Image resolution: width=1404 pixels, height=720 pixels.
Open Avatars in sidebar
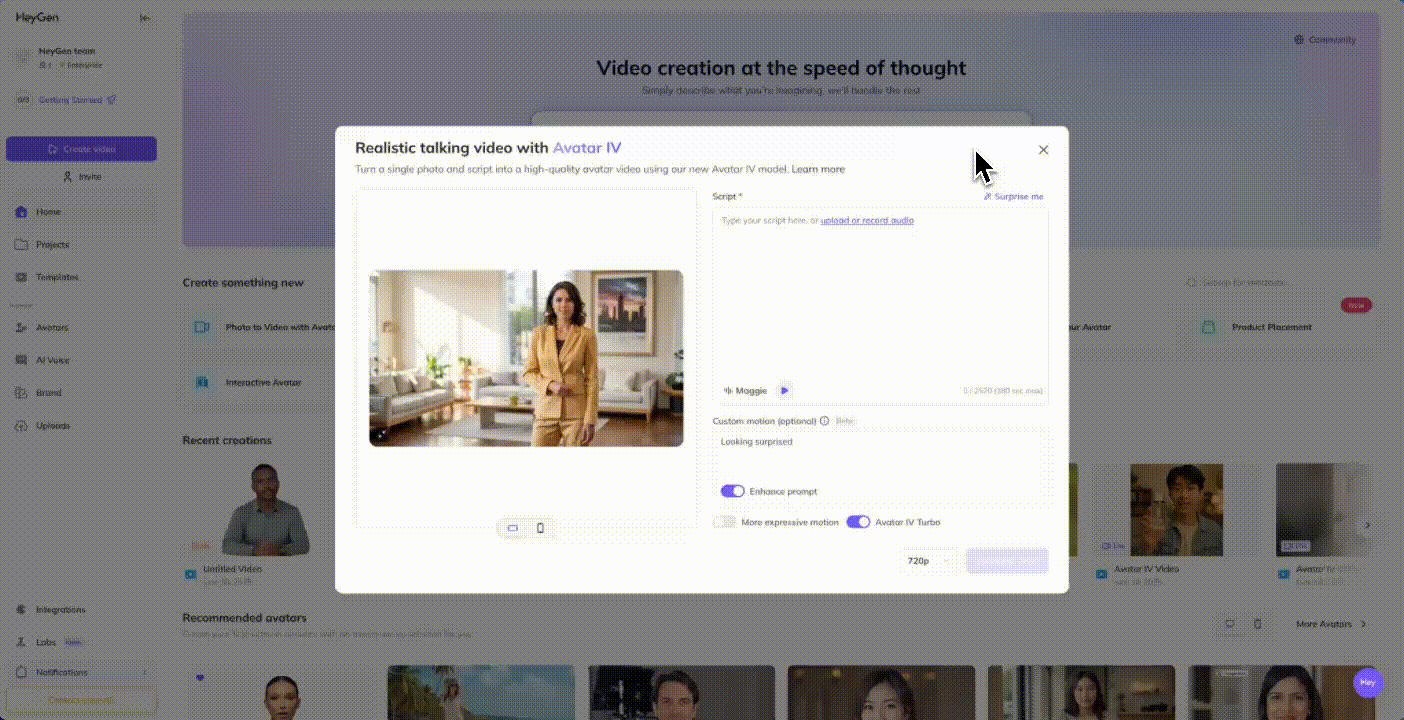point(81,327)
